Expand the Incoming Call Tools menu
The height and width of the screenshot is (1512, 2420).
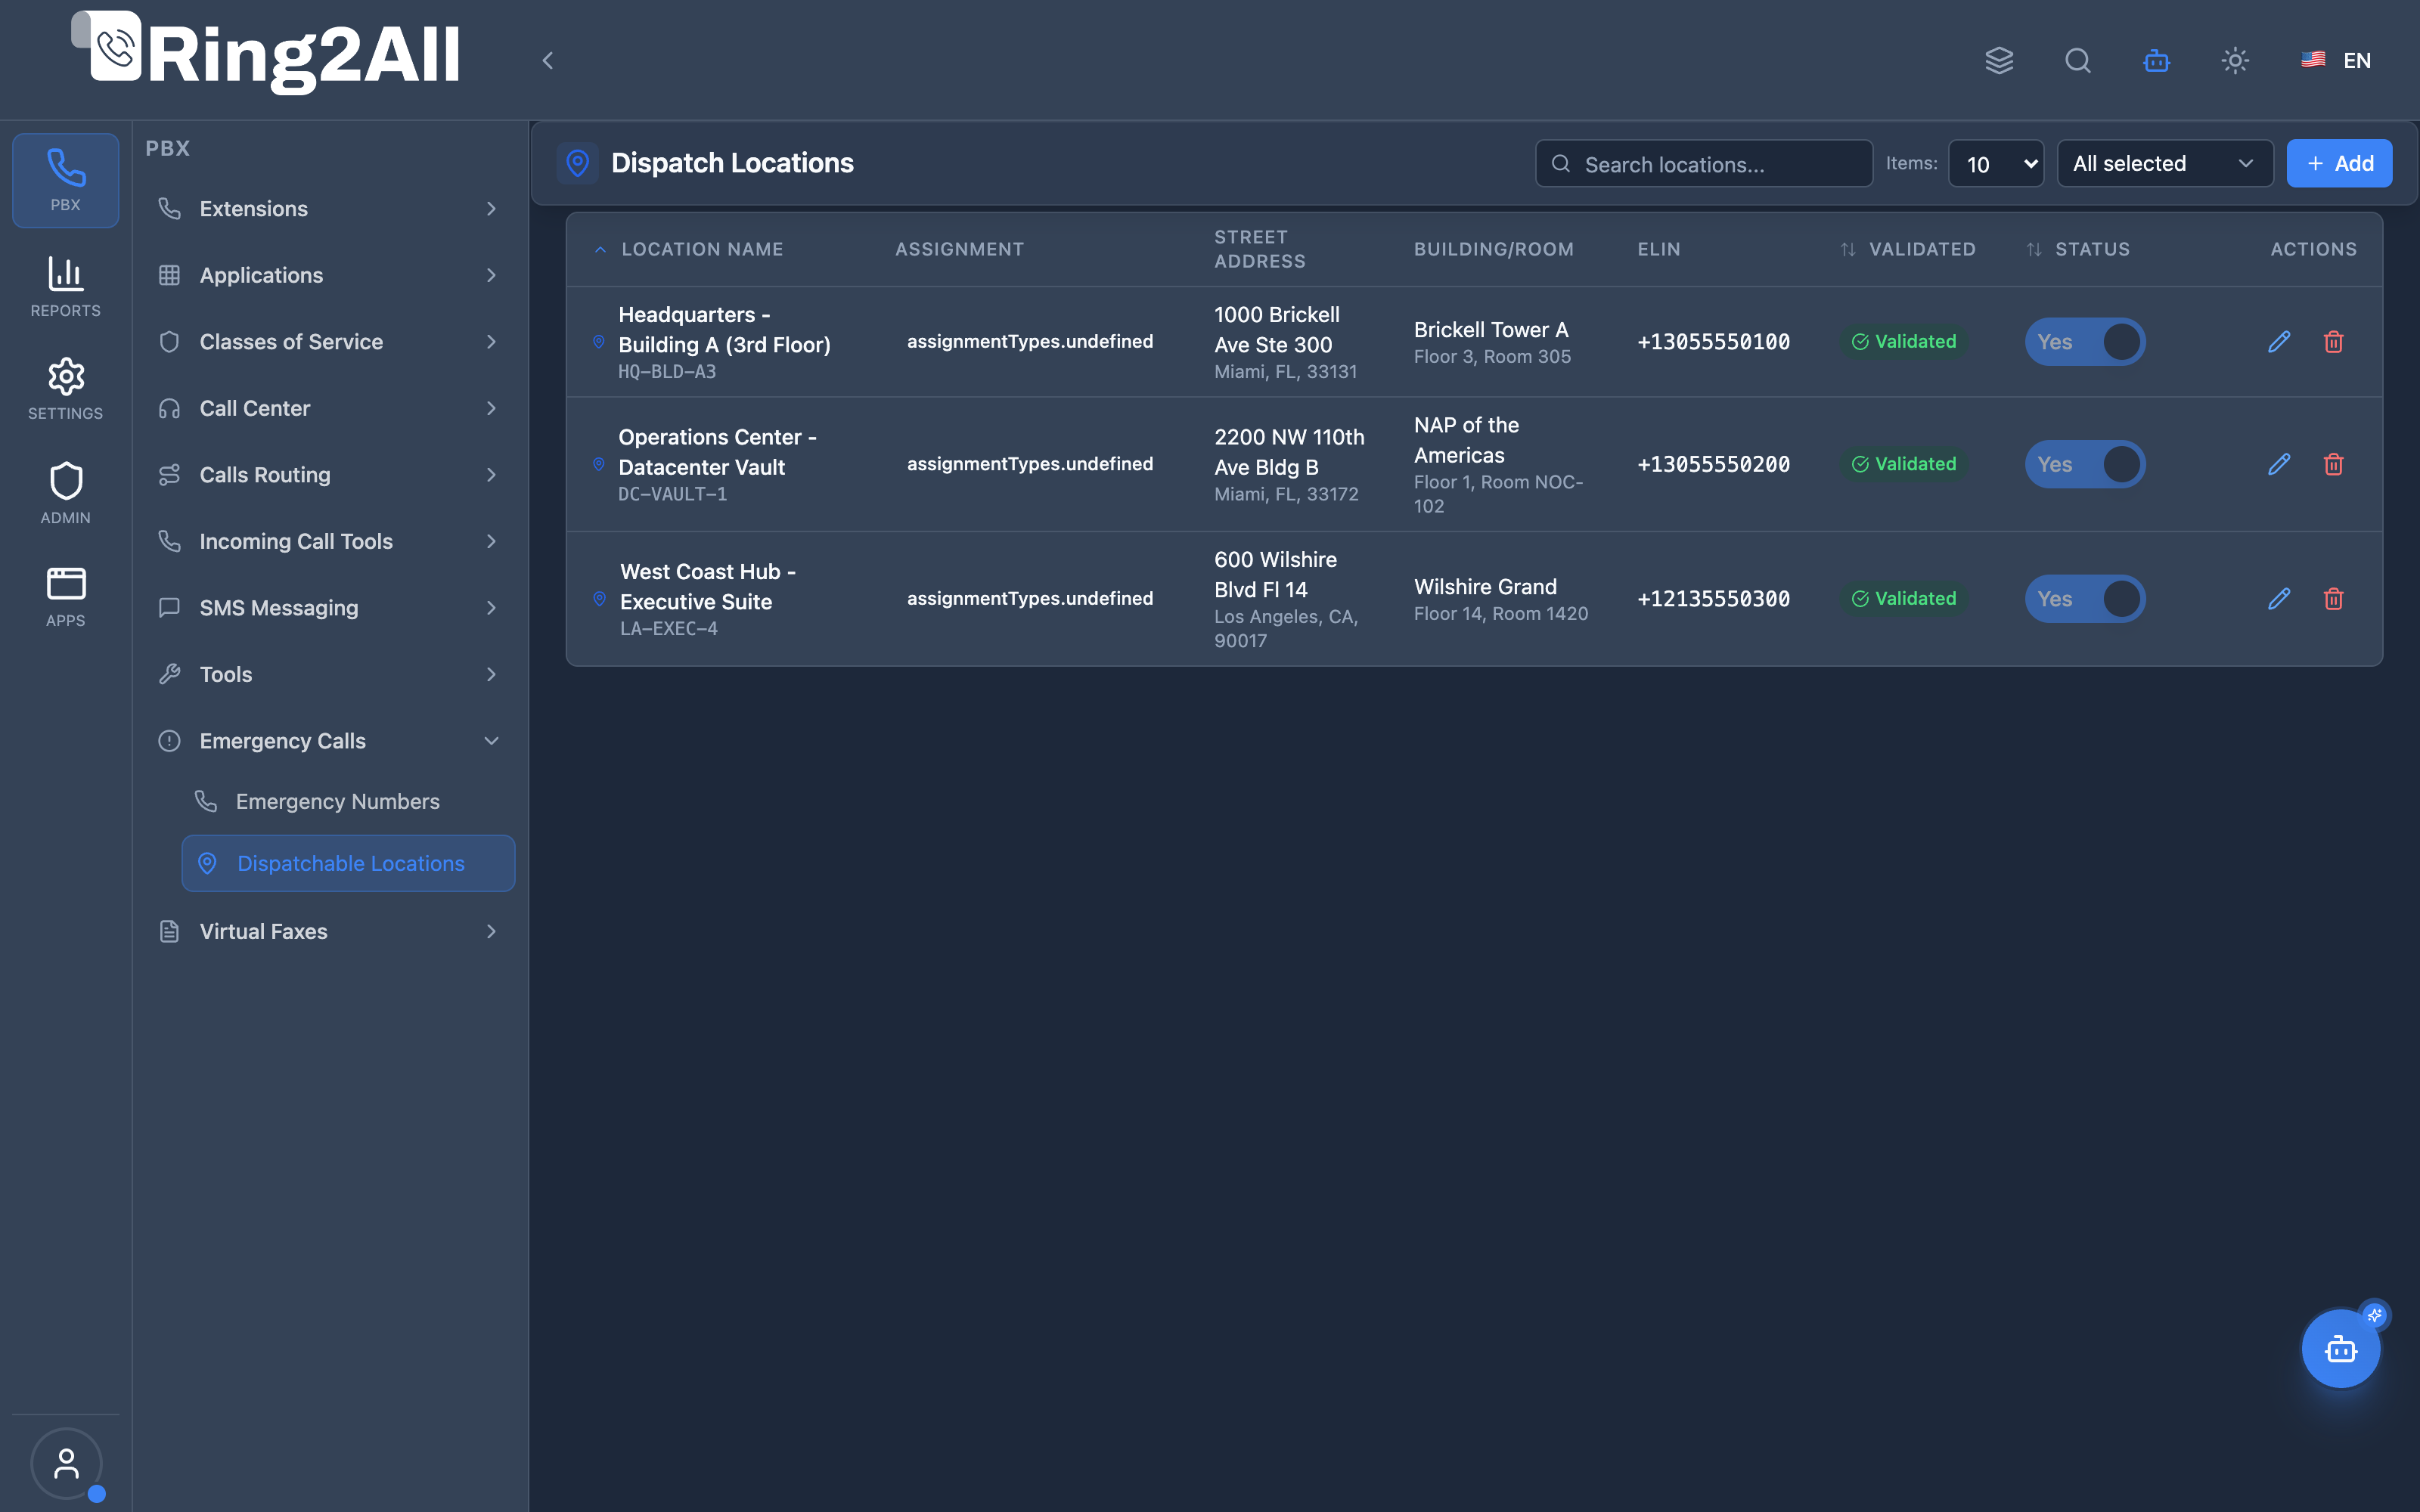(328, 542)
